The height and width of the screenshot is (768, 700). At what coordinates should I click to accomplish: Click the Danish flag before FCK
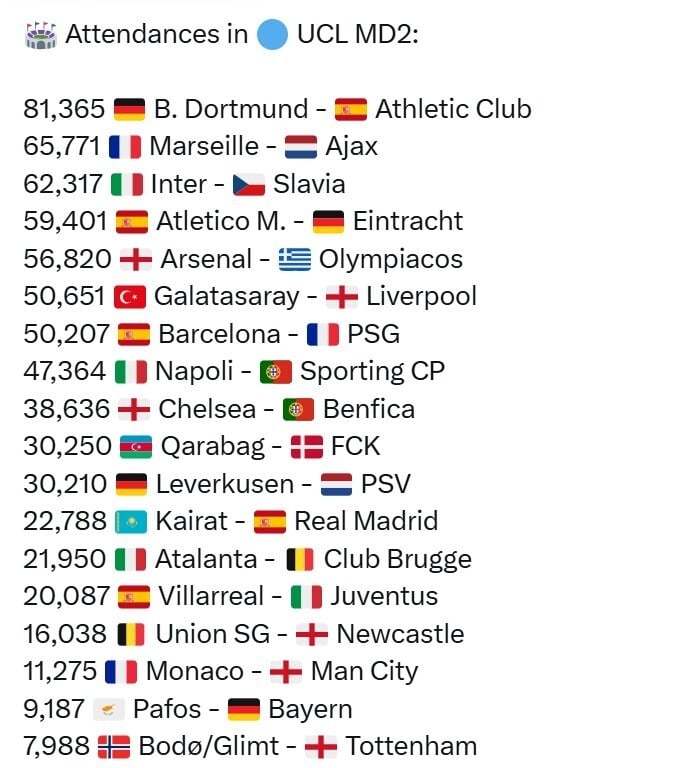pyautogui.click(x=306, y=447)
